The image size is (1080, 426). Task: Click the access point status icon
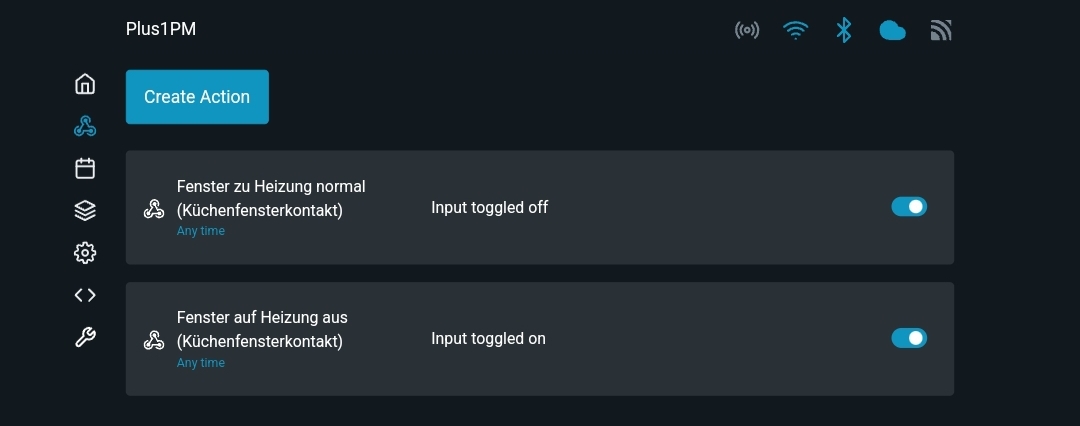tap(747, 30)
